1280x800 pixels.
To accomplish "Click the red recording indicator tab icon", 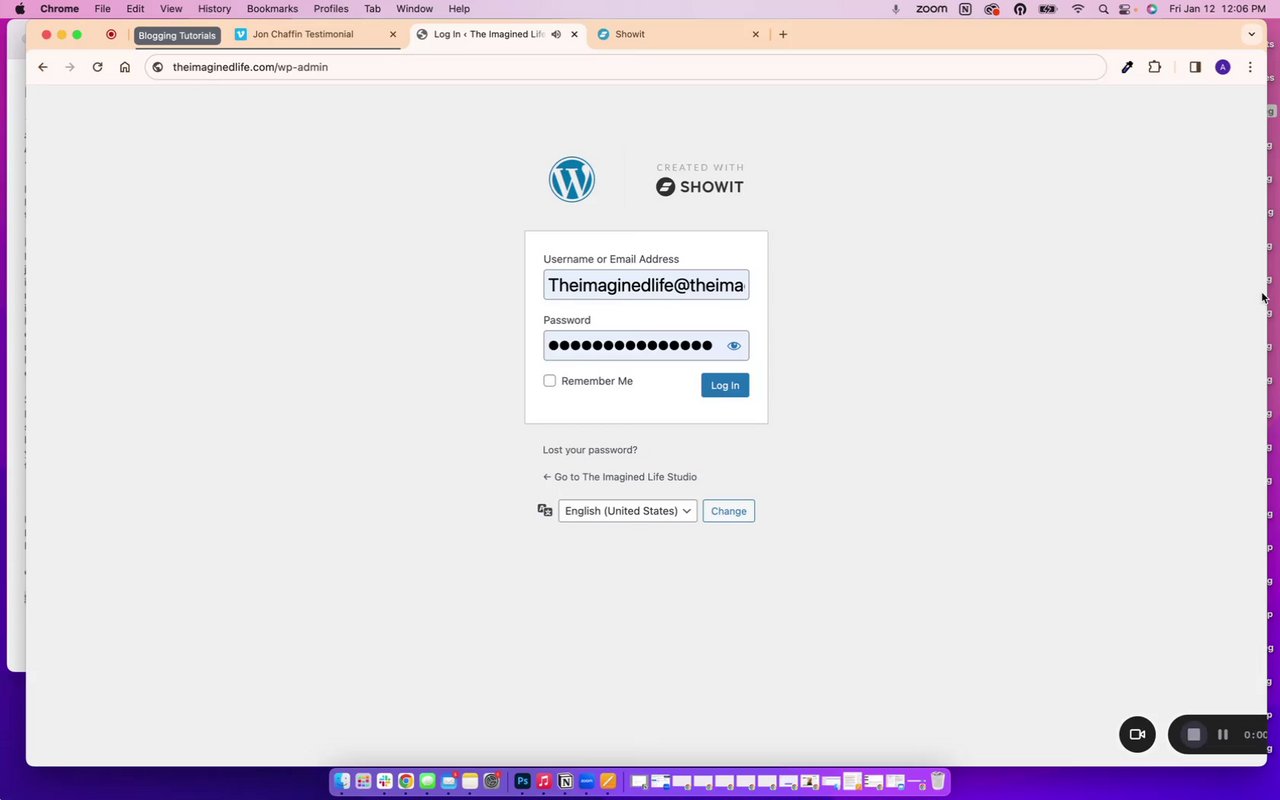I will (111, 34).
